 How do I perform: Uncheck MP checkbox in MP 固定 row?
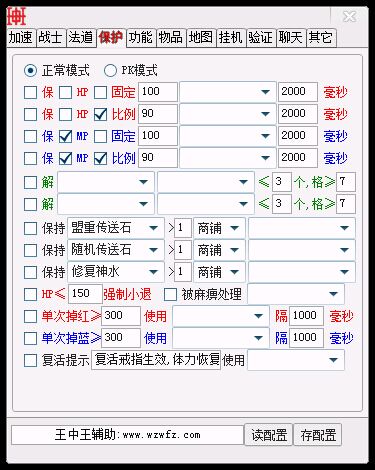65,136
